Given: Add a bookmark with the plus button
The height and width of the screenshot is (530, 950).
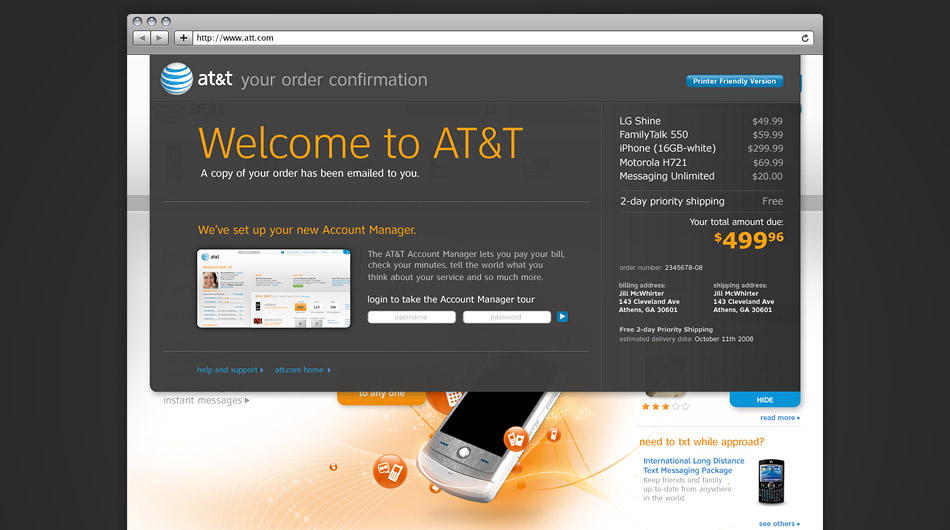Looking at the screenshot, I should point(183,38).
